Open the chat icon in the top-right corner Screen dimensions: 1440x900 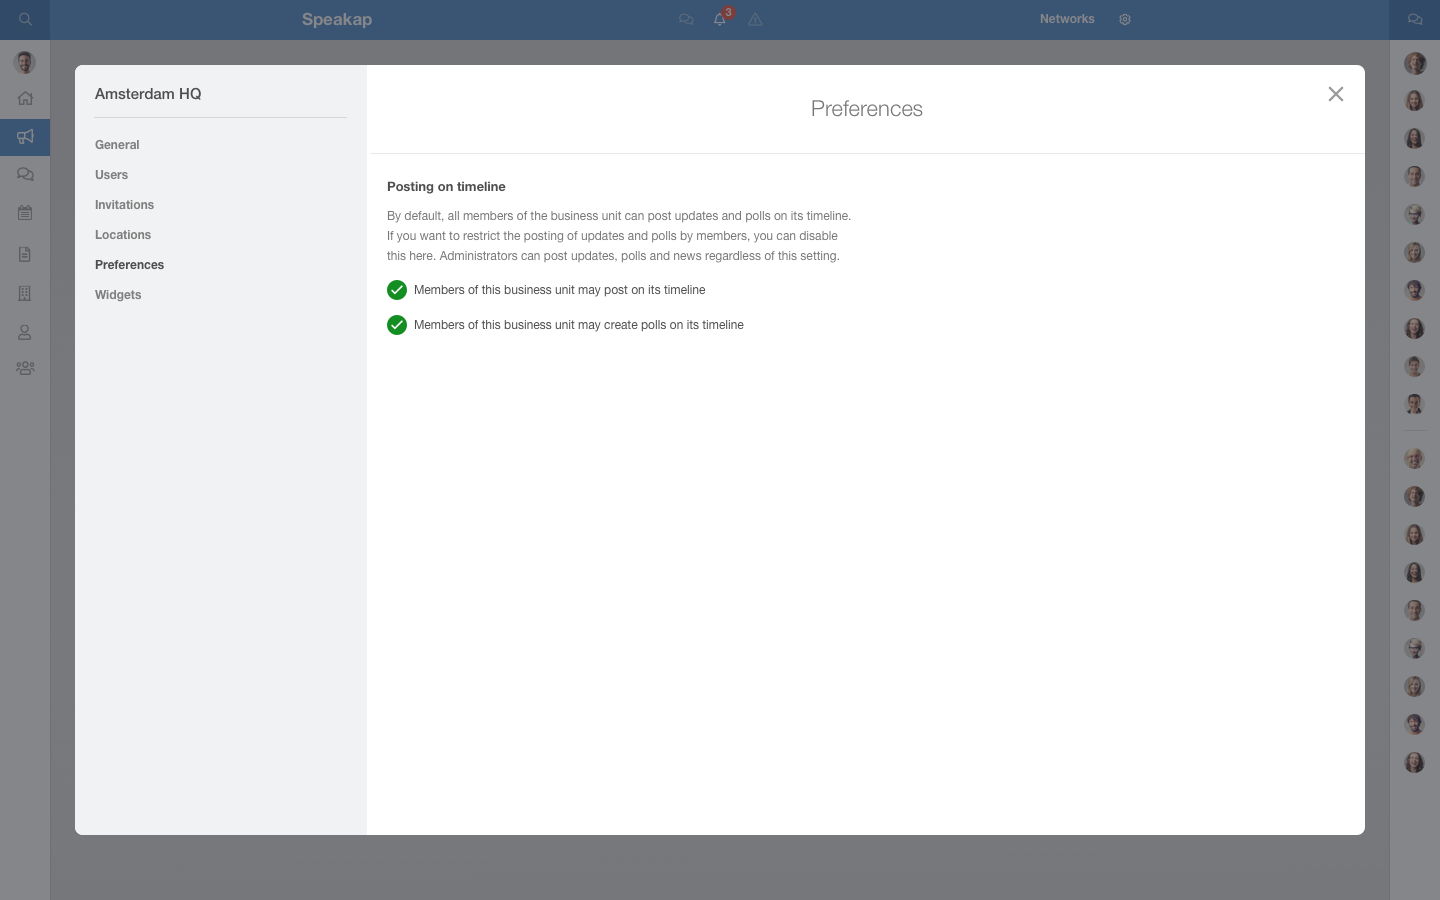[x=1415, y=19]
